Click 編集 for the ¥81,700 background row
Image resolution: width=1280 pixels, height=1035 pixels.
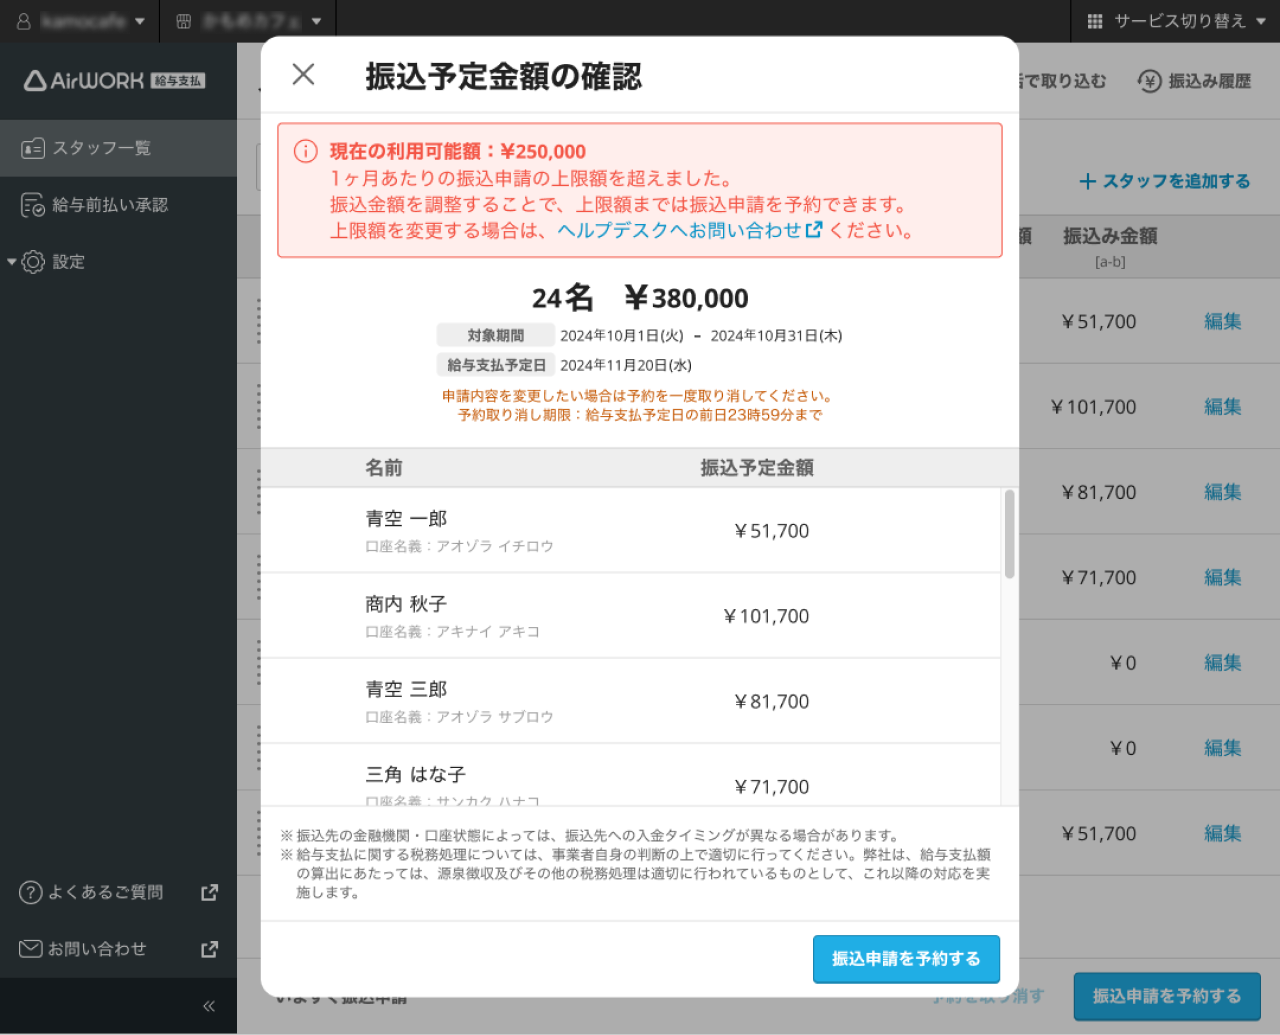click(x=1222, y=492)
